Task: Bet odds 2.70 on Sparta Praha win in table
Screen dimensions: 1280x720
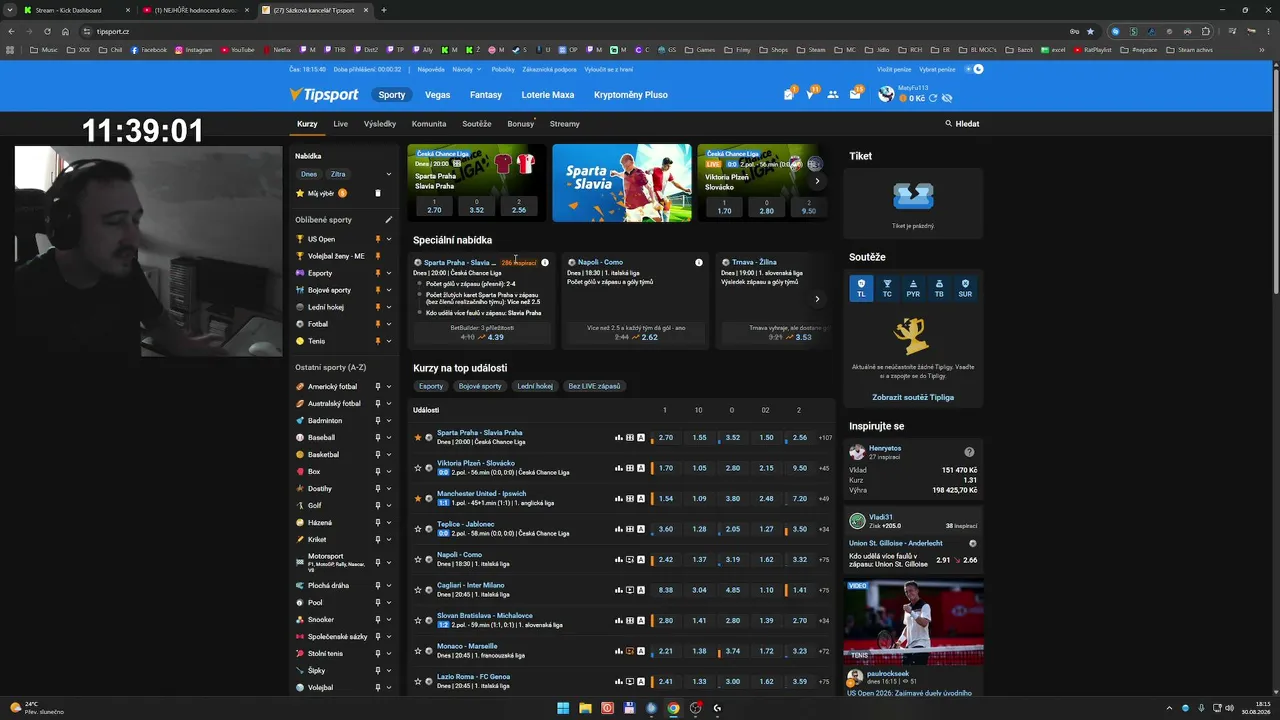Action: (665, 438)
